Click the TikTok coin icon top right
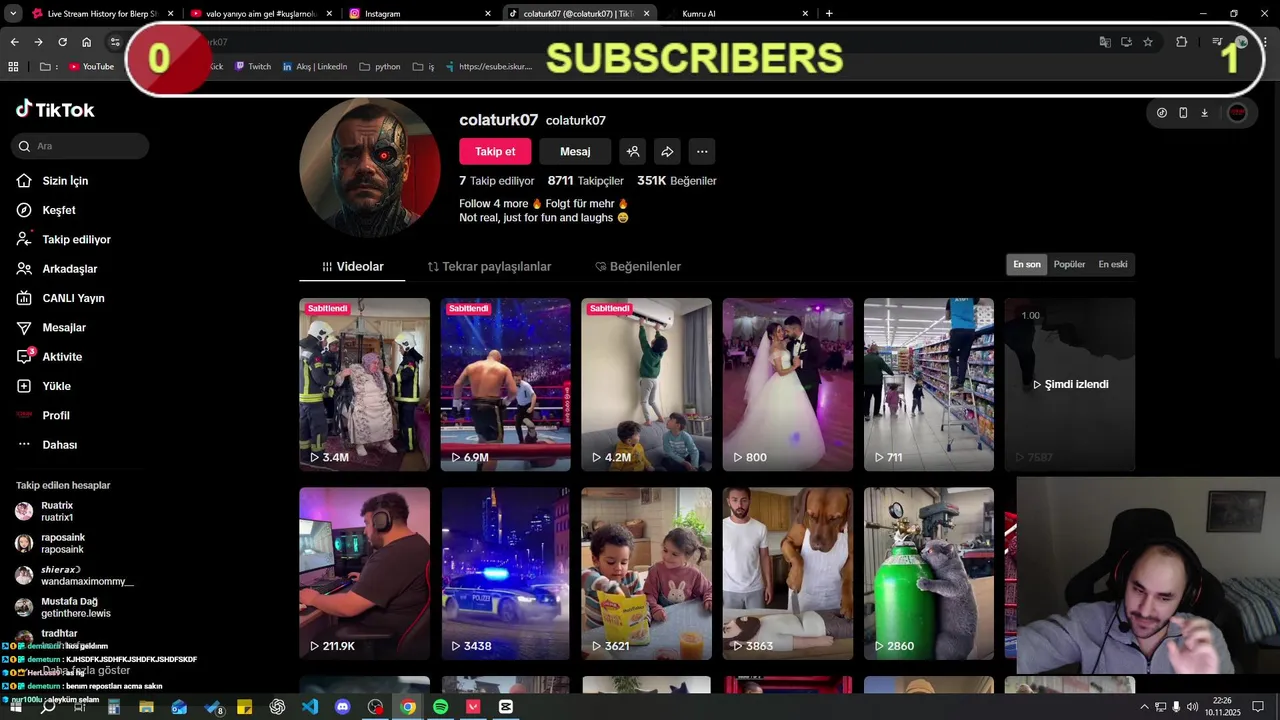 (x=1161, y=113)
